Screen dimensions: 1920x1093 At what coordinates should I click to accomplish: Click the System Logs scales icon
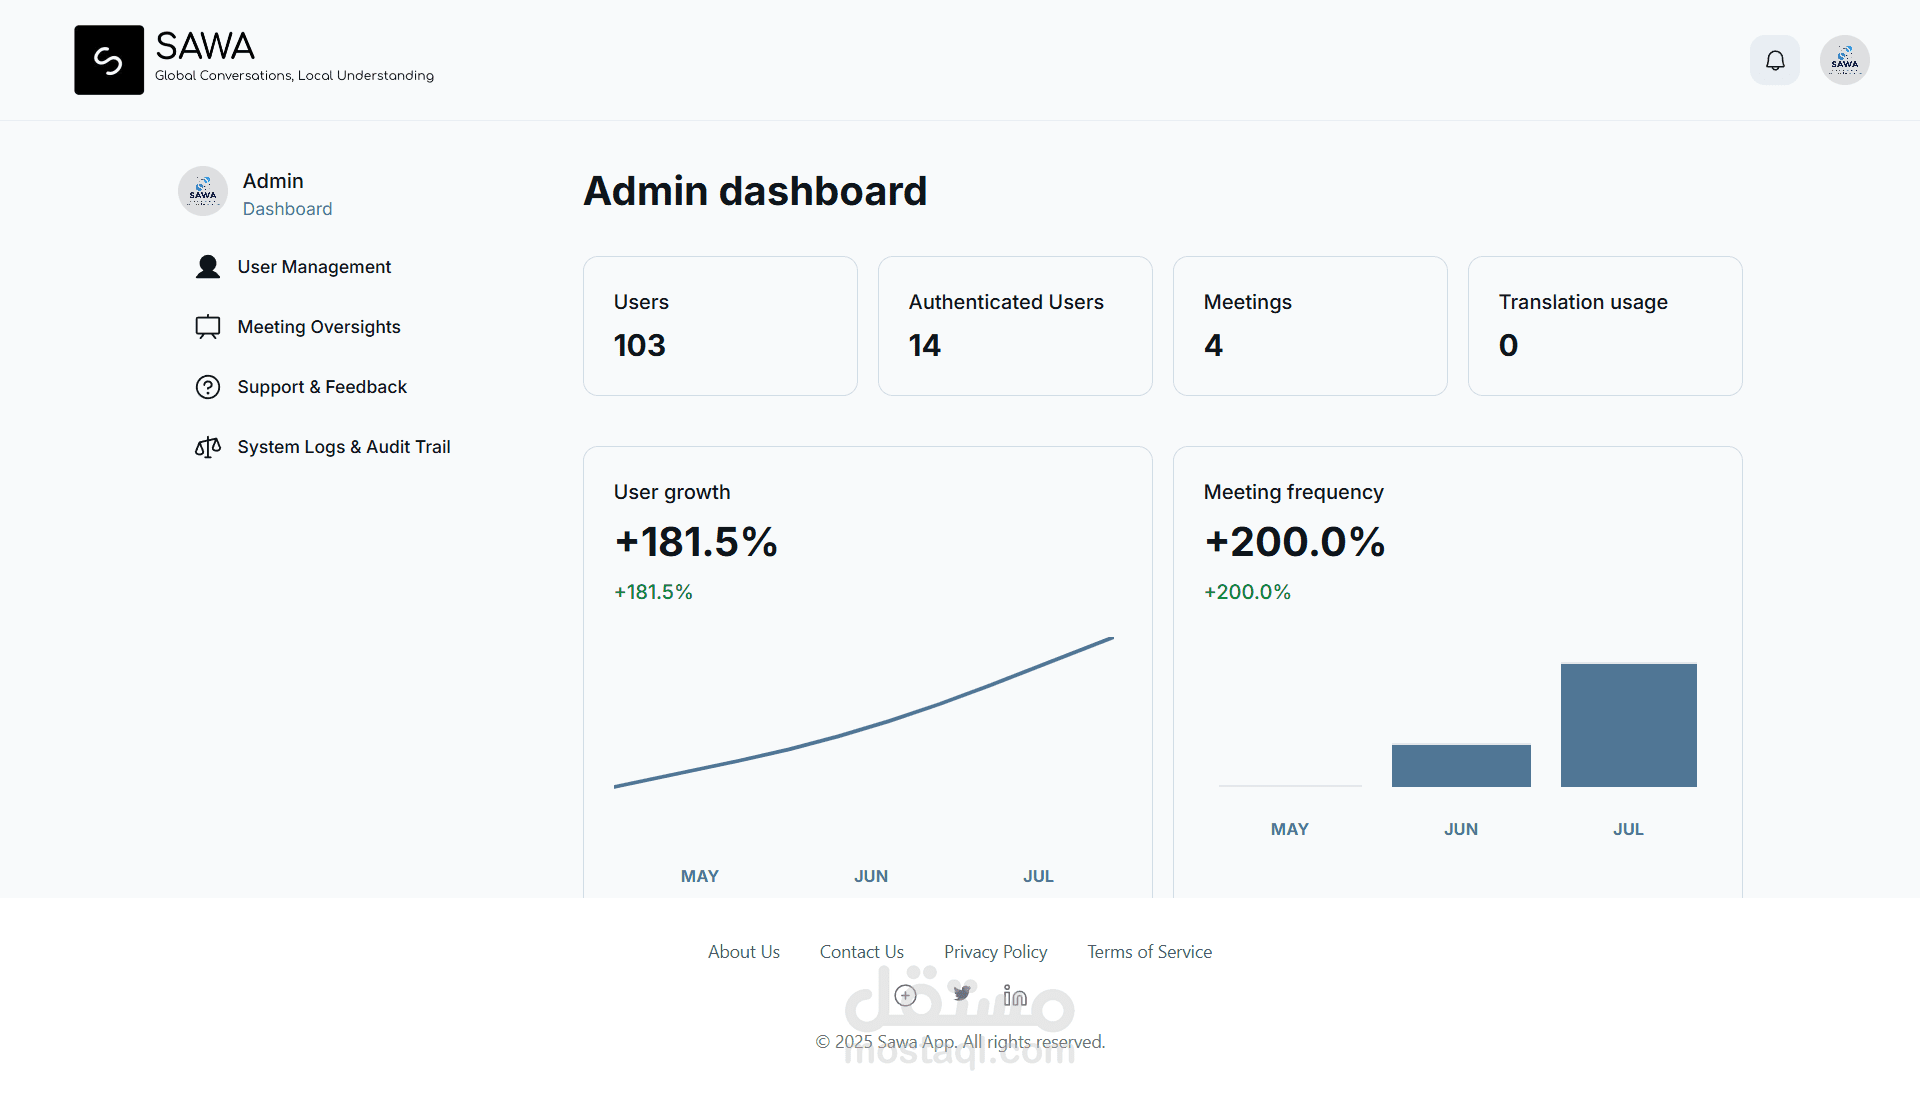pos(208,447)
